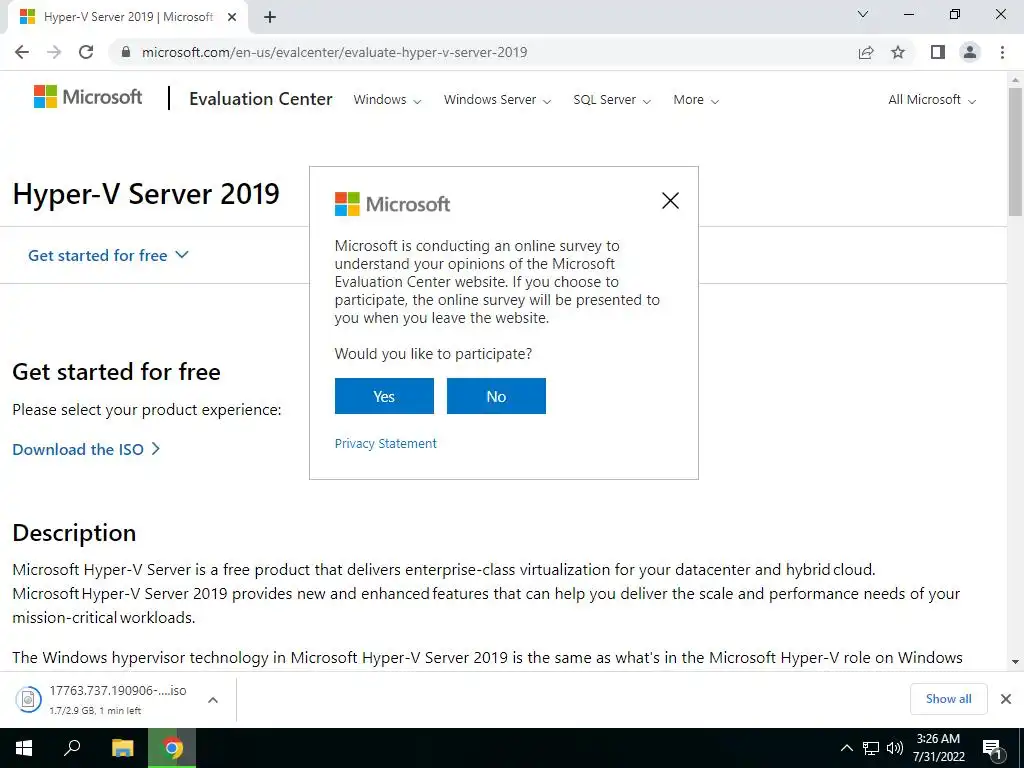Open the Chrome profile avatar
Image resolution: width=1024 pixels, height=768 pixels.
click(x=970, y=52)
